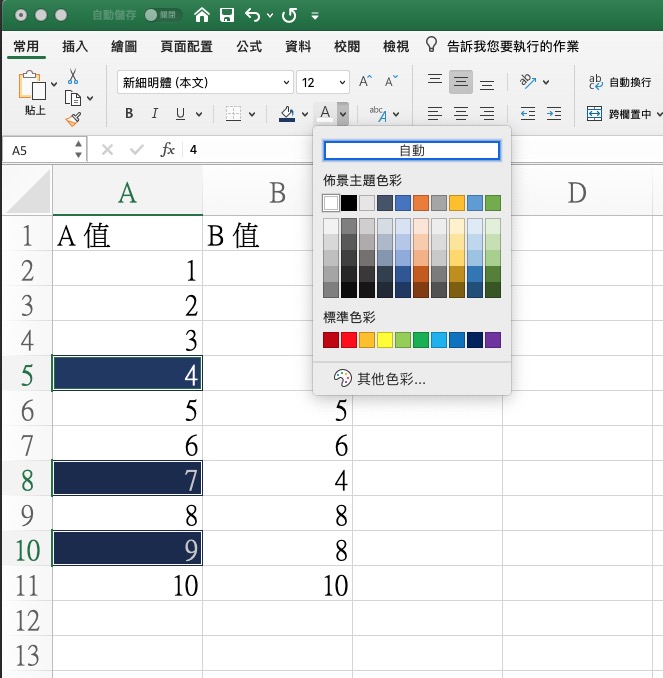Open the font name dropdown 新細明體
Viewport: 663px width, 678px height.
[x=205, y=83]
